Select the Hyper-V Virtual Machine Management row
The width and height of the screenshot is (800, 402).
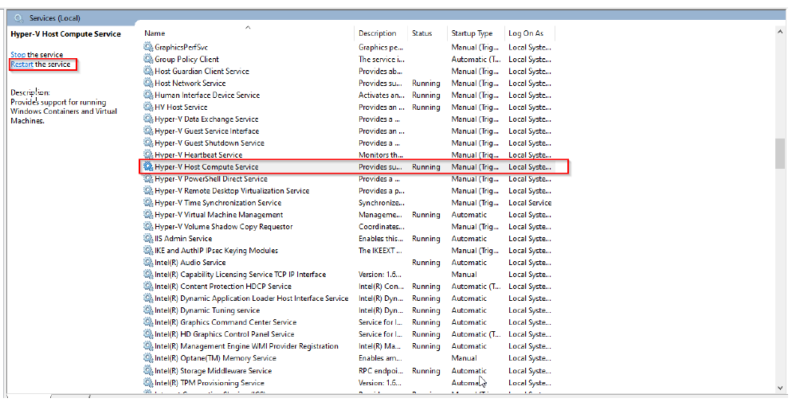coord(218,215)
